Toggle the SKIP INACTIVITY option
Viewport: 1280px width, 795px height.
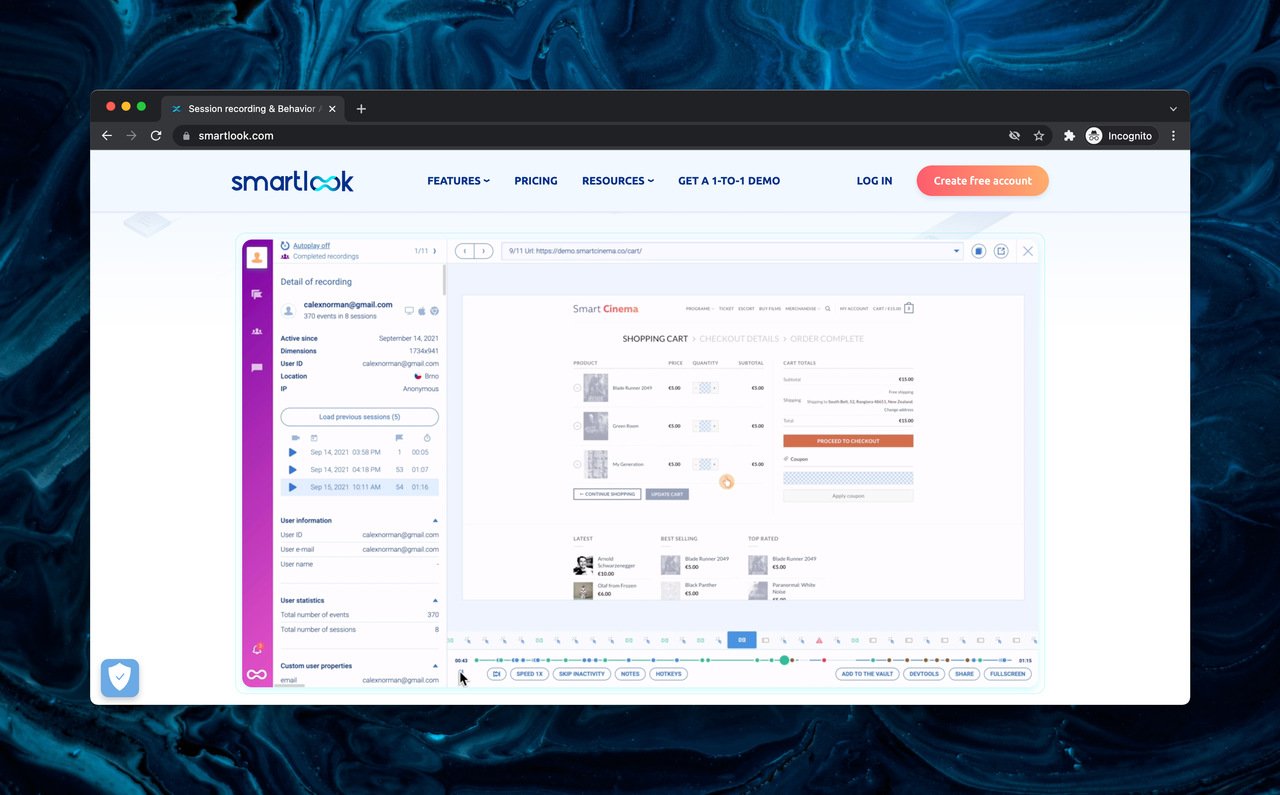coord(582,674)
